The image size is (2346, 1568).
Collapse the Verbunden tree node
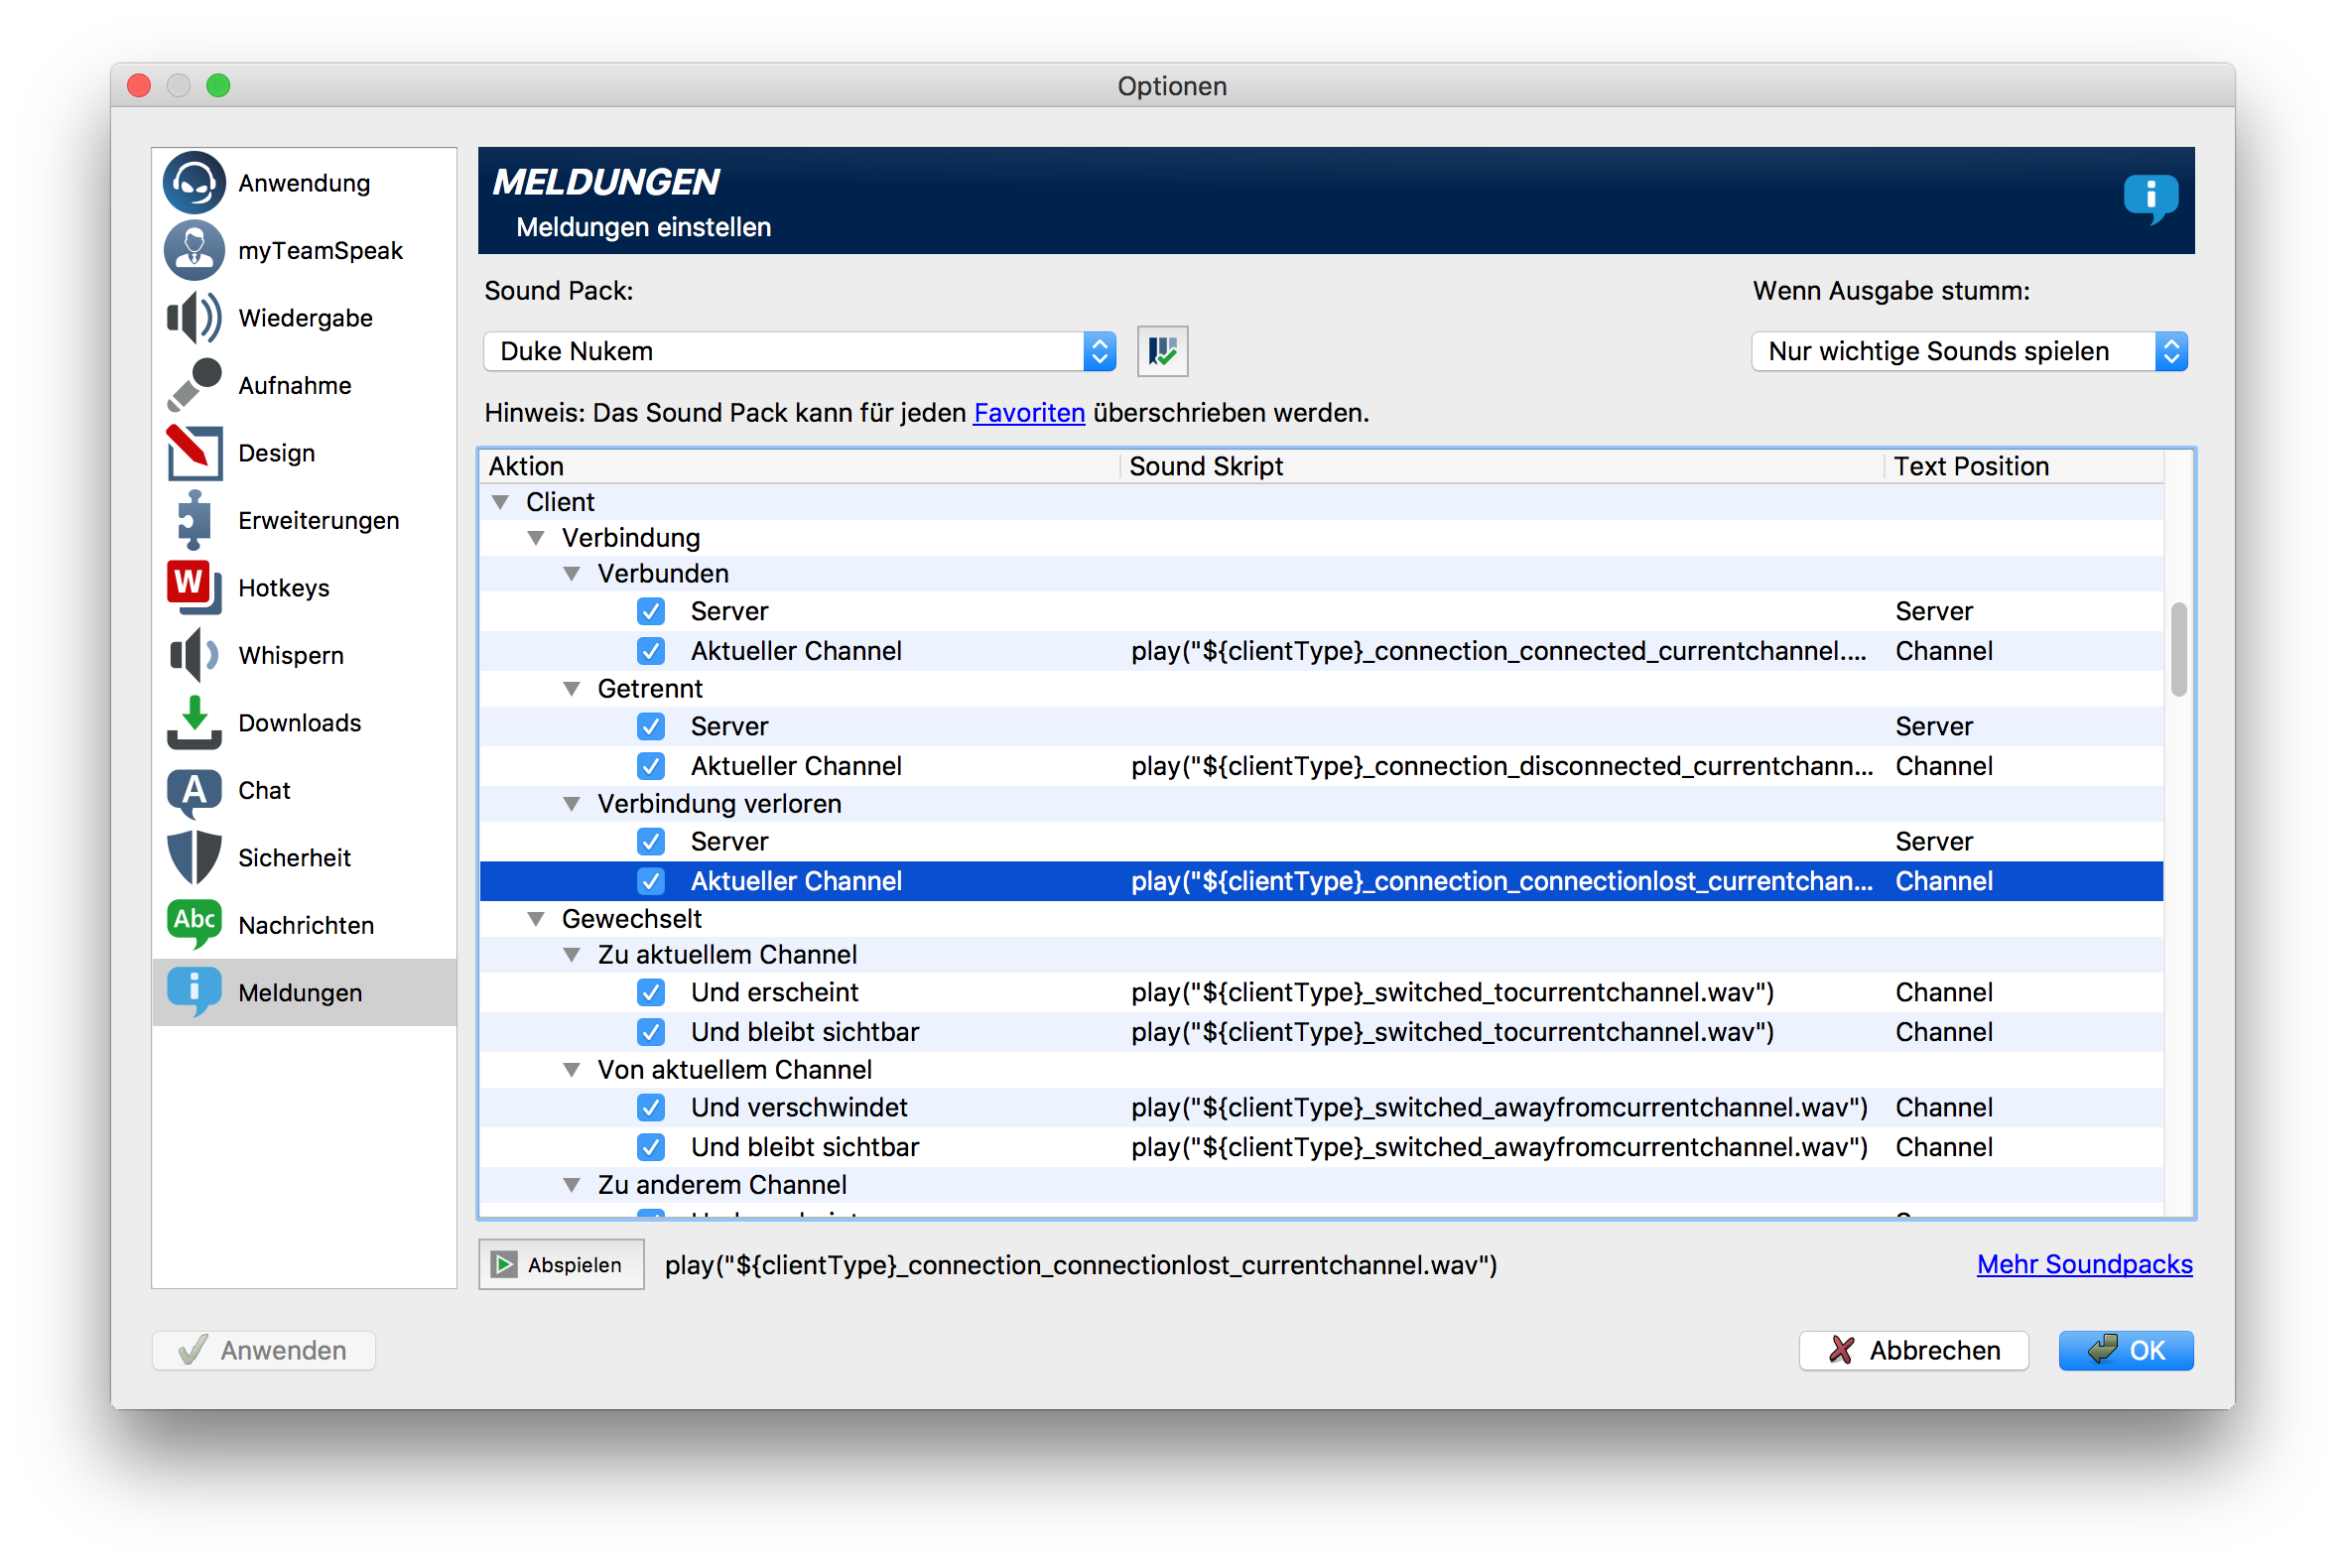[572, 574]
